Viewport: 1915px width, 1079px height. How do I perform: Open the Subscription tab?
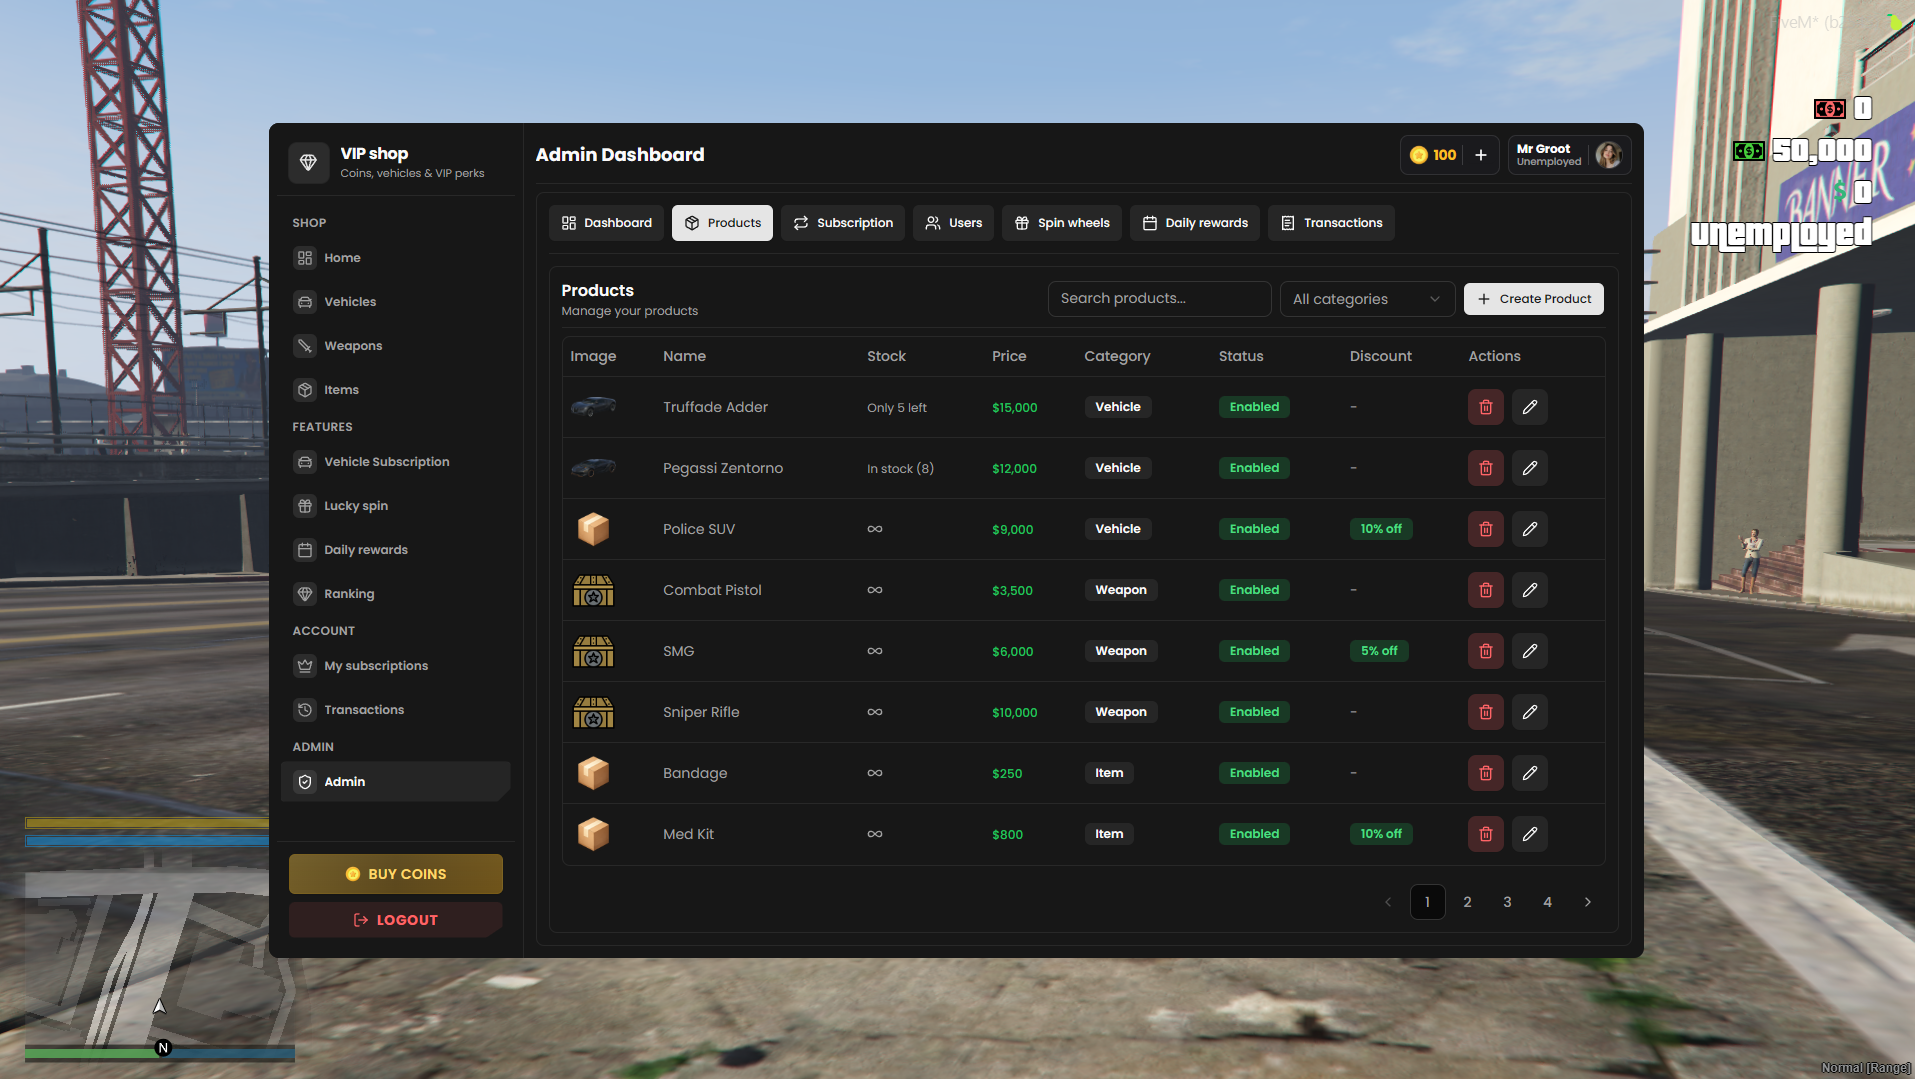(x=843, y=223)
